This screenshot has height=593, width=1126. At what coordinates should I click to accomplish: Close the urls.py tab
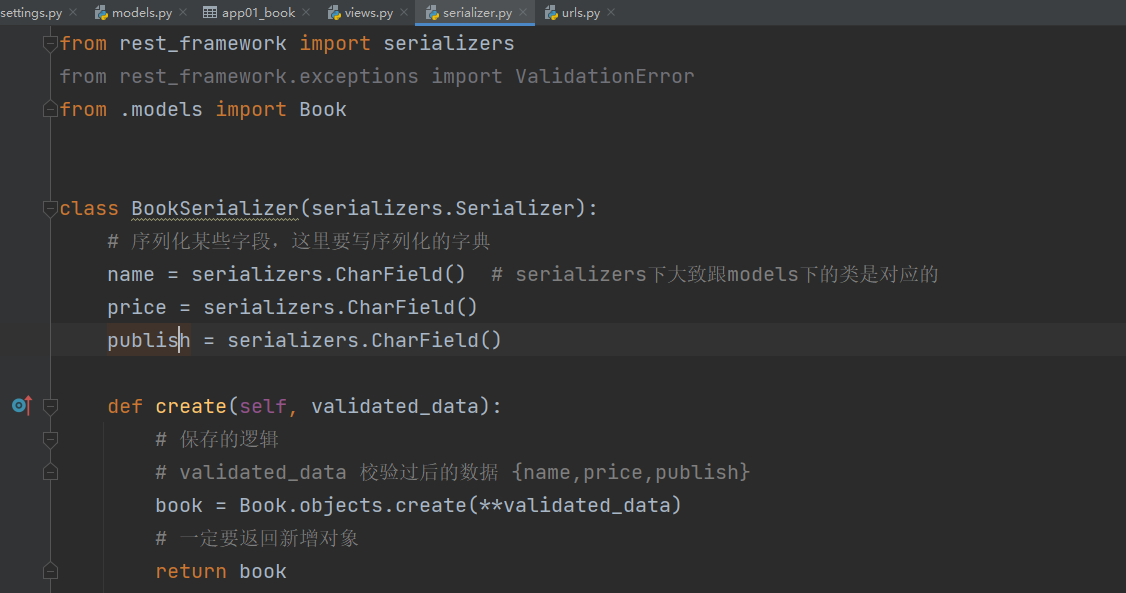(x=610, y=13)
